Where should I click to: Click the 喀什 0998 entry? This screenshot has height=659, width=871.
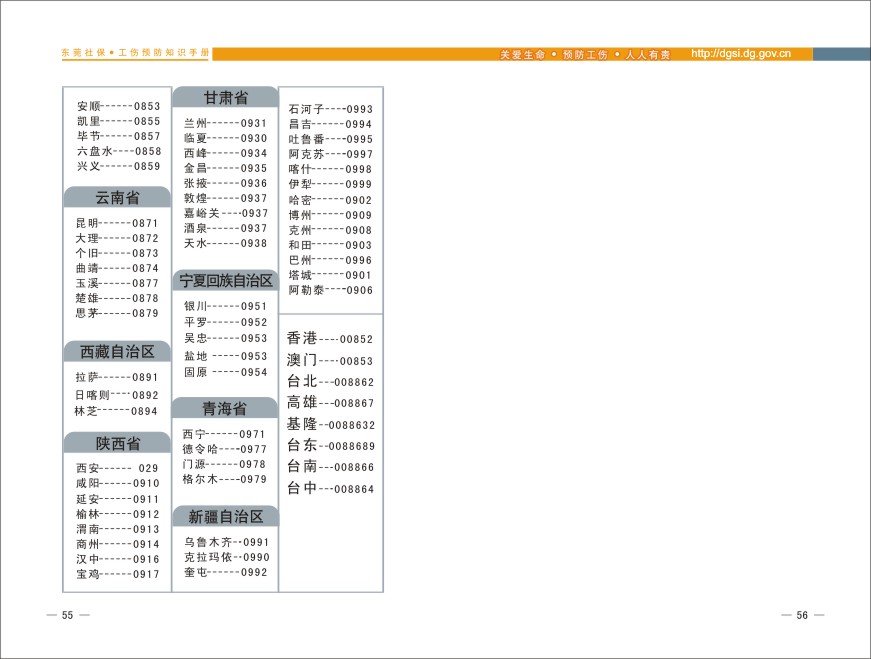pos(330,169)
